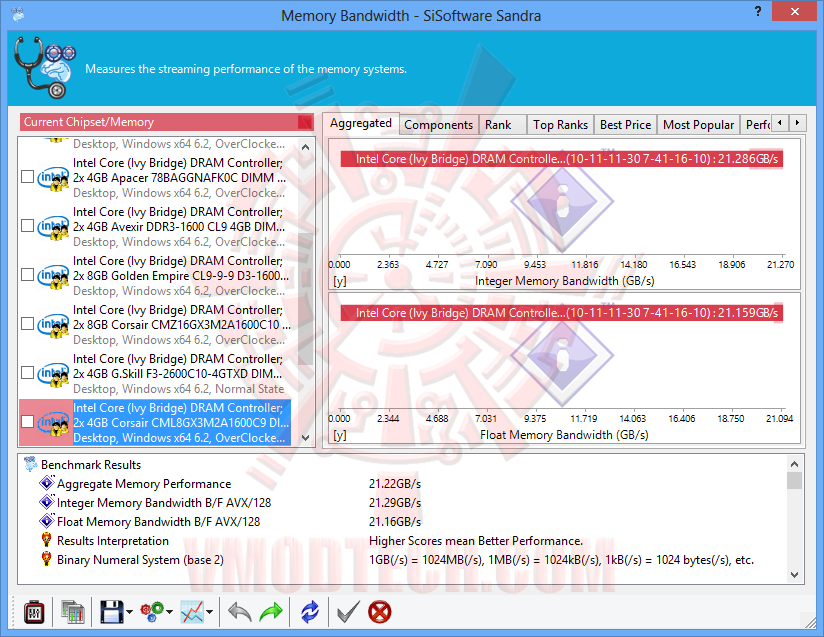Viewport: 824px width, 637px height.
Task: Click the checkmark OK icon
Action: pos(348,612)
